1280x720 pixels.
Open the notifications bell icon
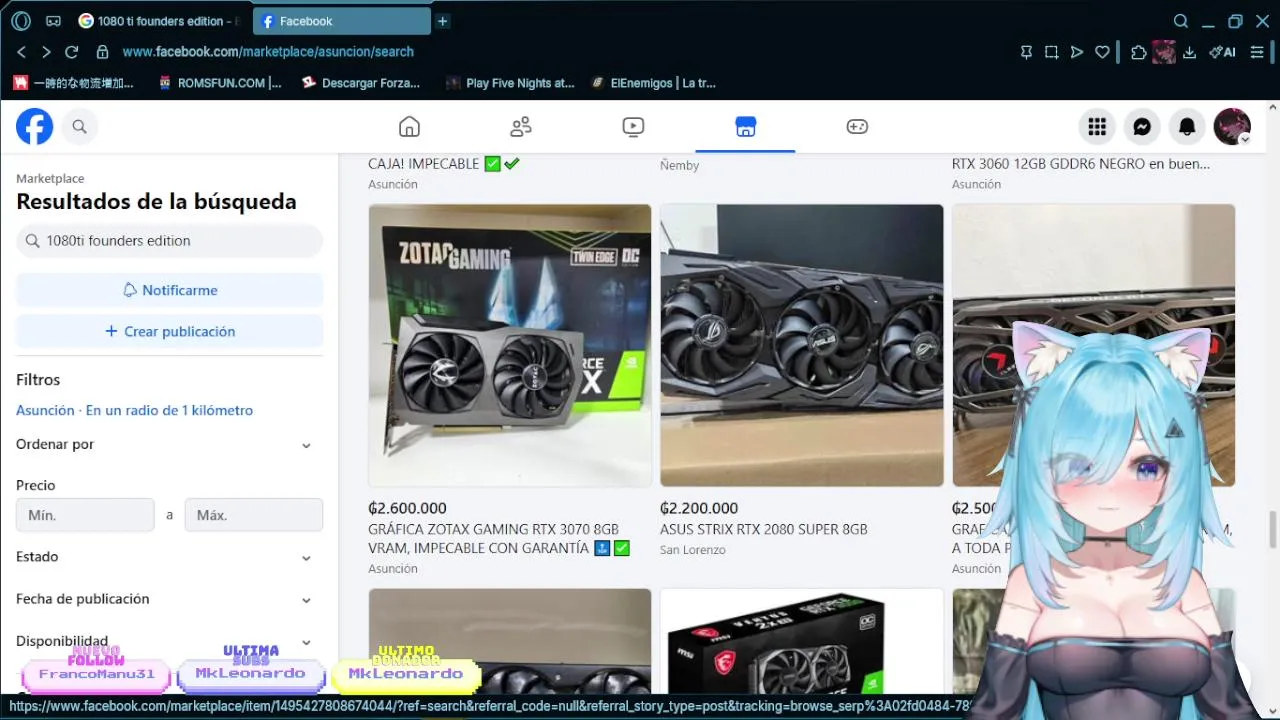tap(1187, 127)
